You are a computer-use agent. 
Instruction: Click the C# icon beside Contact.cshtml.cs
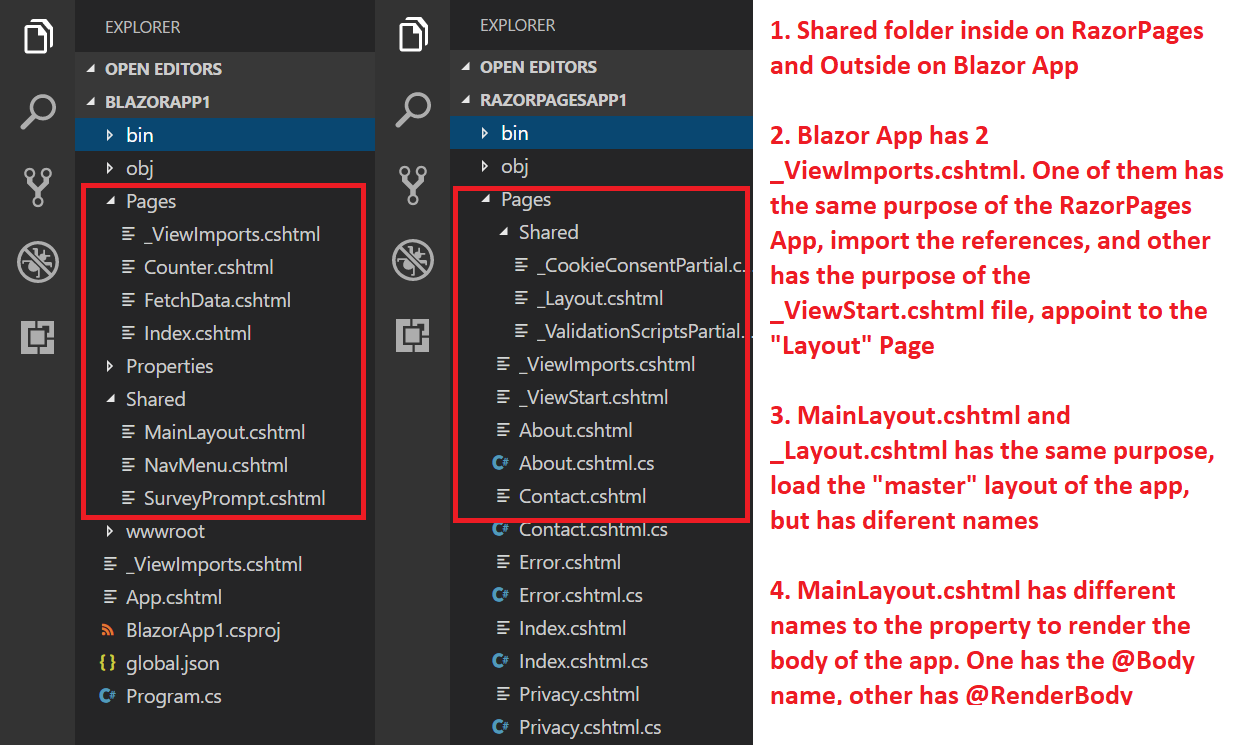[500, 529]
